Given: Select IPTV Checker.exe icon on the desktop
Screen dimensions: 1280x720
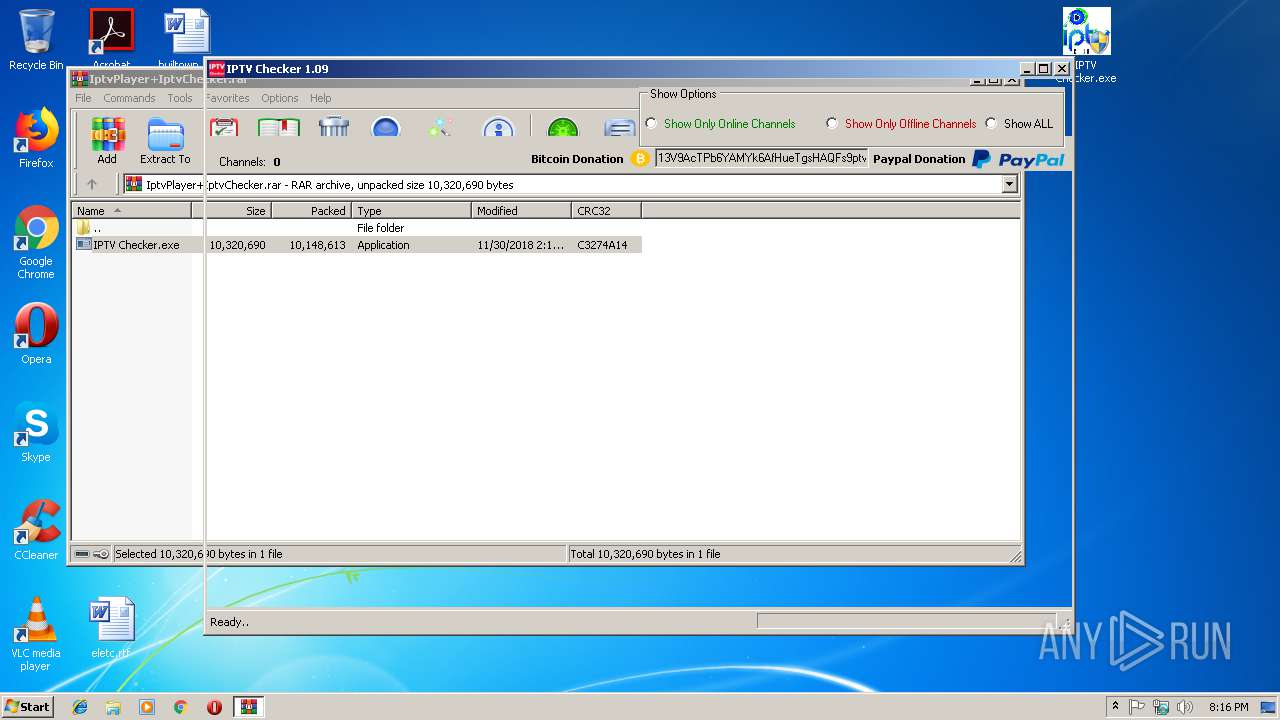Looking at the screenshot, I should pyautogui.click(x=1086, y=46).
